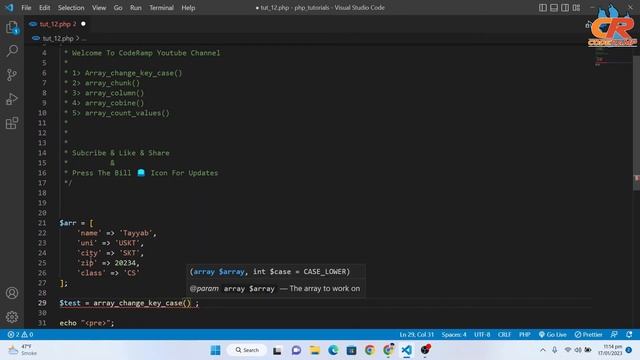This screenshot has height=360, width=640.
Task: Show hidden system tray icons
Action: click(x=542, y=350)
